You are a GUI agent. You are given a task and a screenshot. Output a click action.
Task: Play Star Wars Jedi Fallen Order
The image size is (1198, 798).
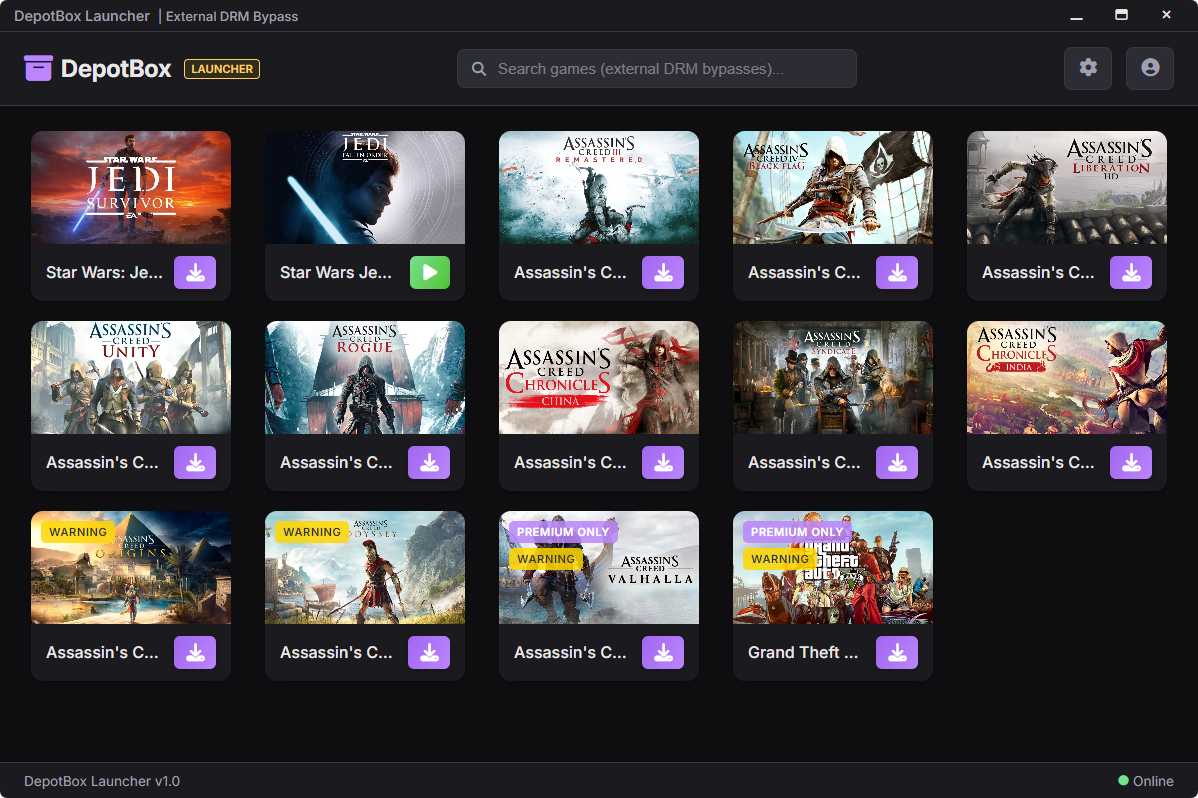429,273
